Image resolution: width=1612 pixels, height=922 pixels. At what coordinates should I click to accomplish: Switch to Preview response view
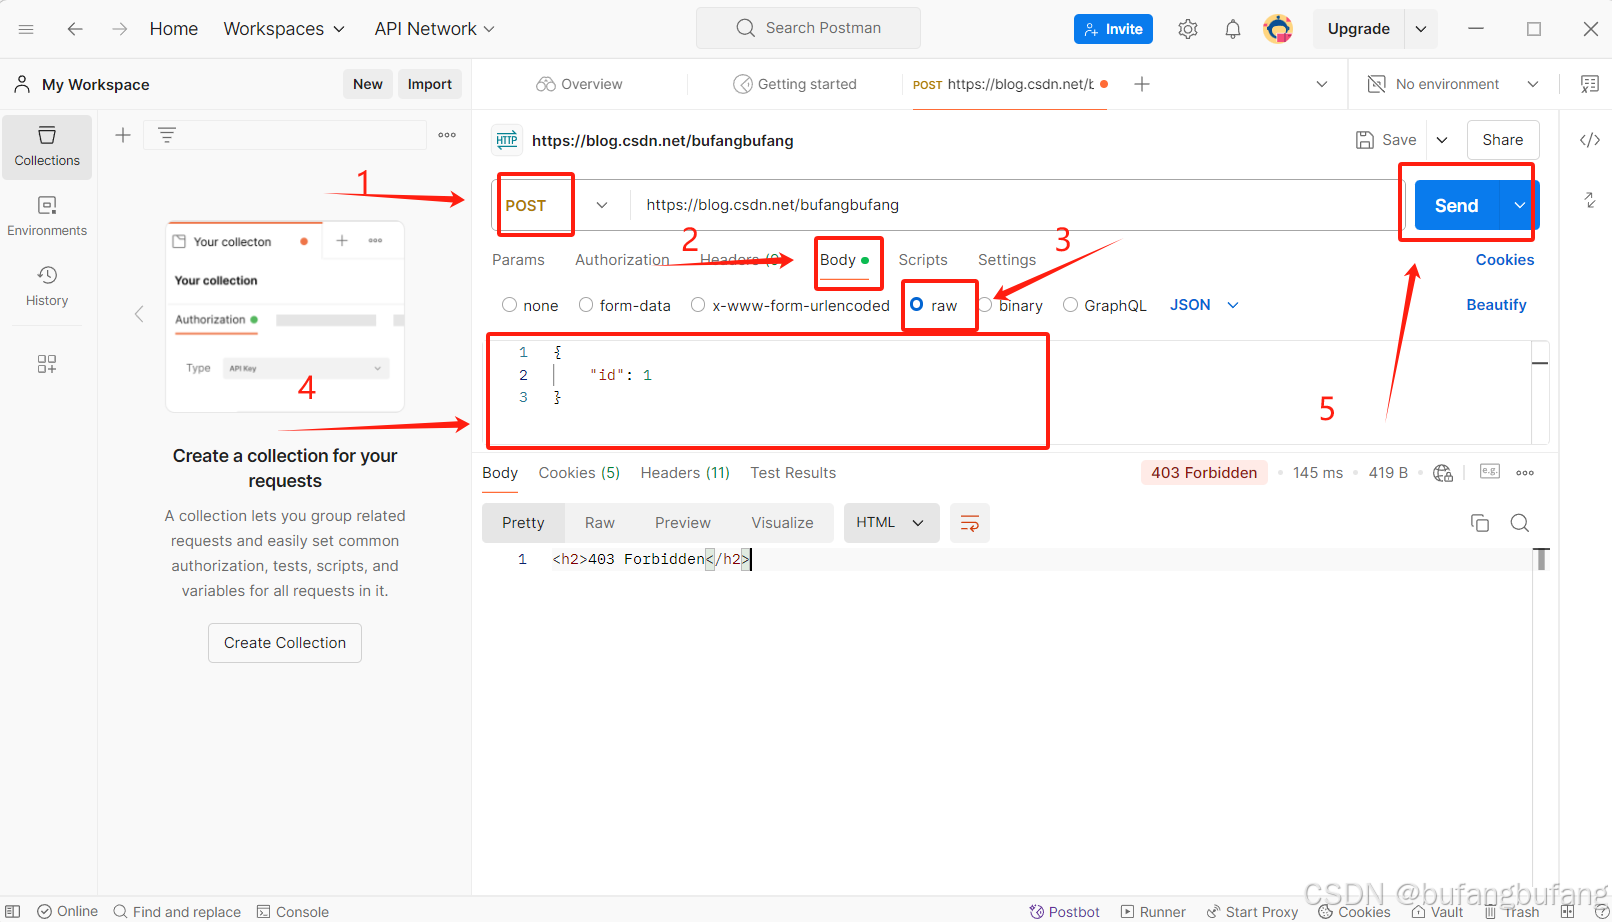[683, 523]
